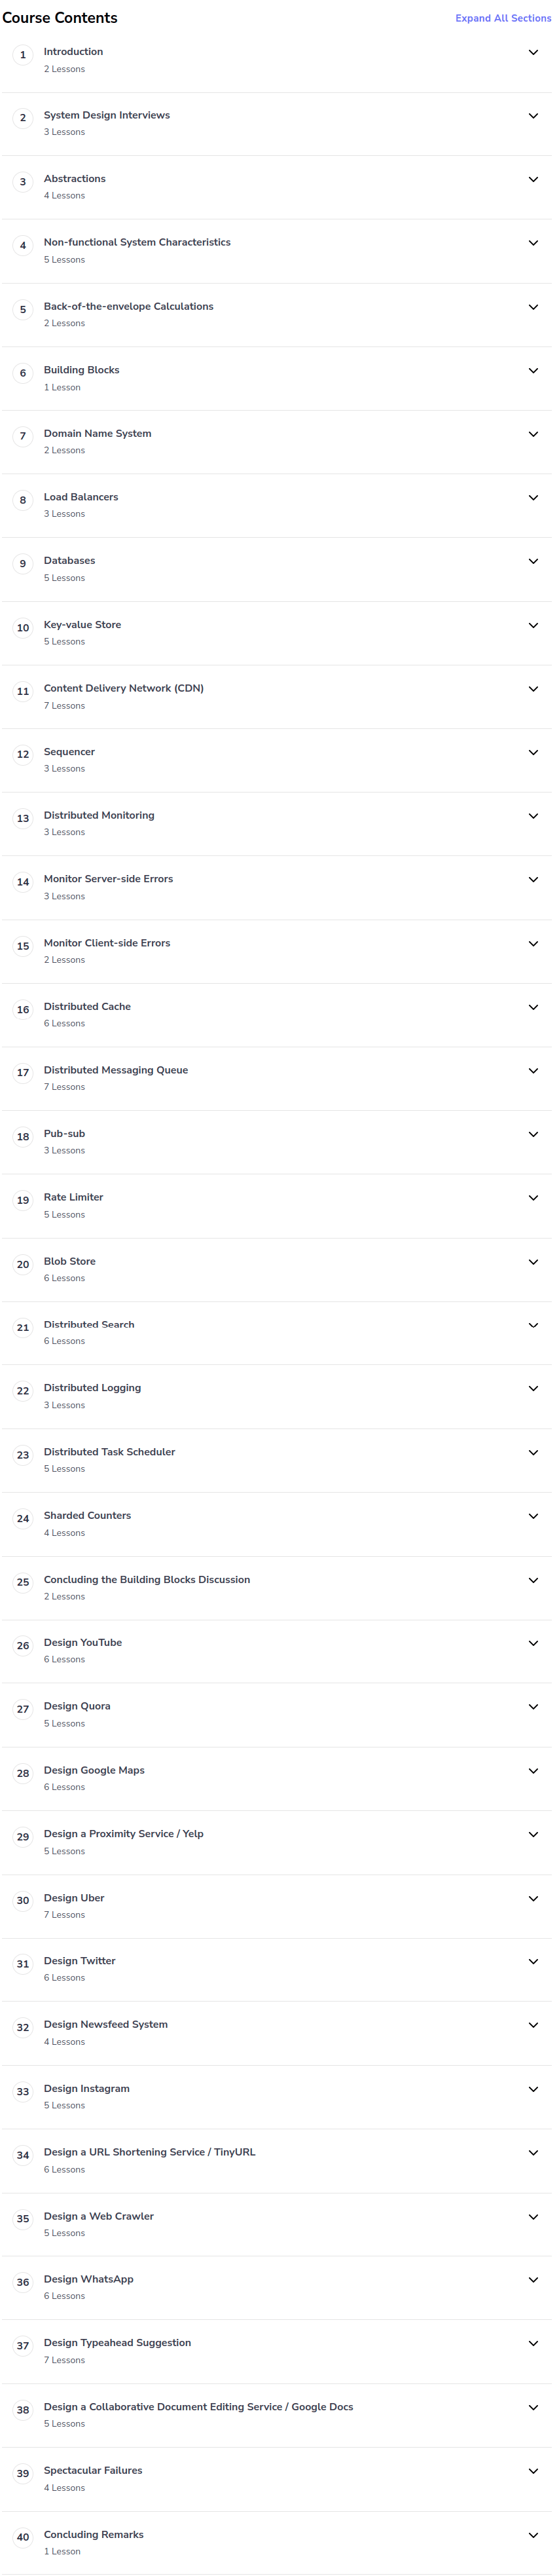559x2576 pixels.
Task: Expand the Concluding Remarks section chevron
Action: coord(533,2535)
